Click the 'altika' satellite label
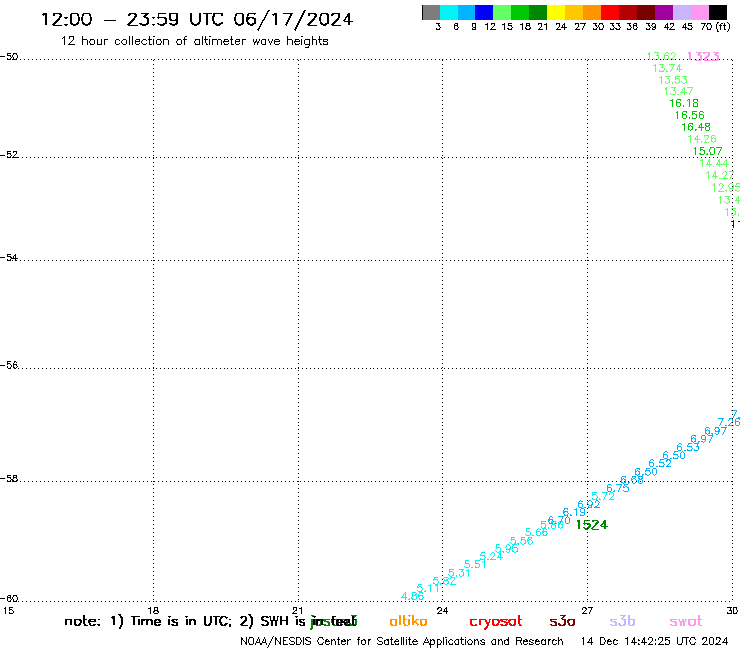 pyautogui.click(x=408, y=621)
